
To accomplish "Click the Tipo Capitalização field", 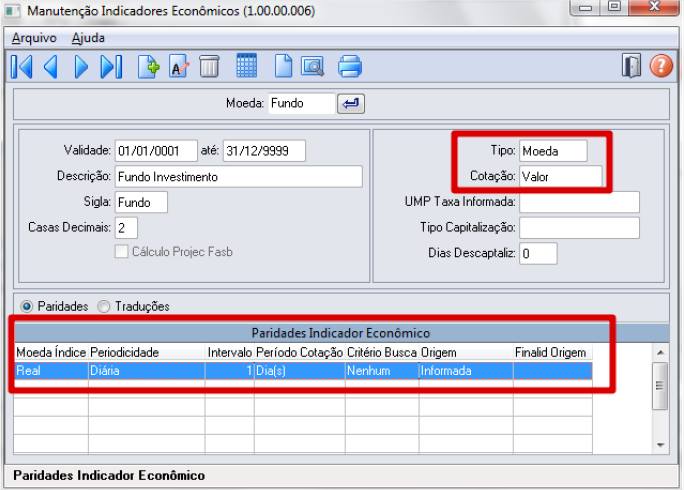I will pos(579,228).
